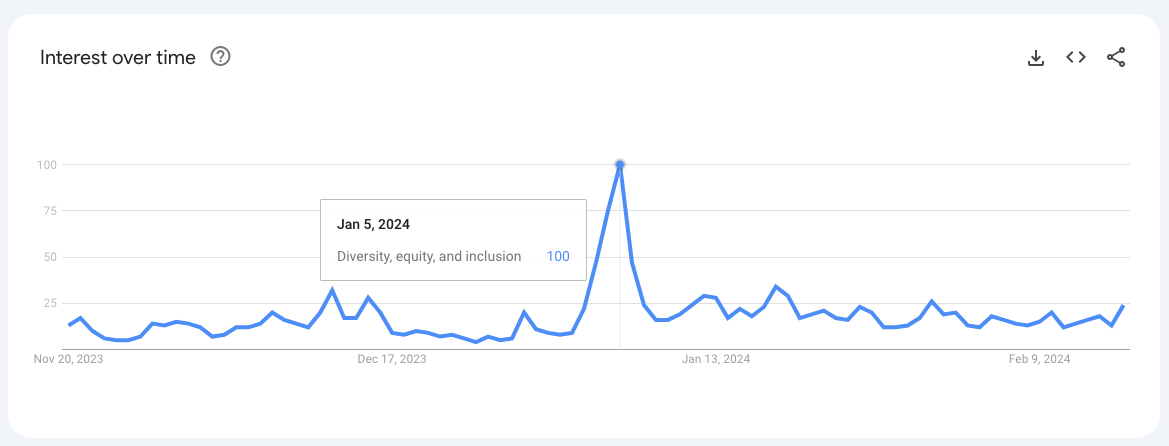The height and width of the screenshot is (446, 1169).
Task: Click the 25 y-axis label
Action: tap(49, 303)
